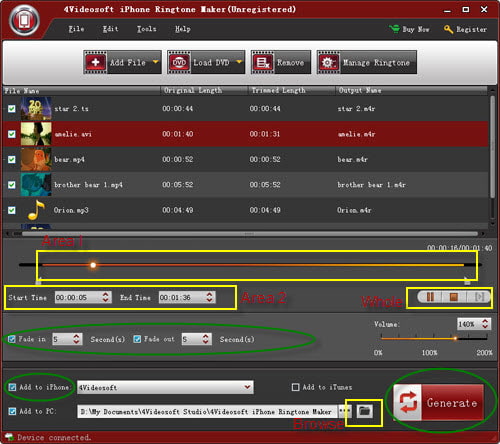This screenshot has width=500, height=444.
Task: Click the Buy Now cart icon
Action: (x=394, y=29)
